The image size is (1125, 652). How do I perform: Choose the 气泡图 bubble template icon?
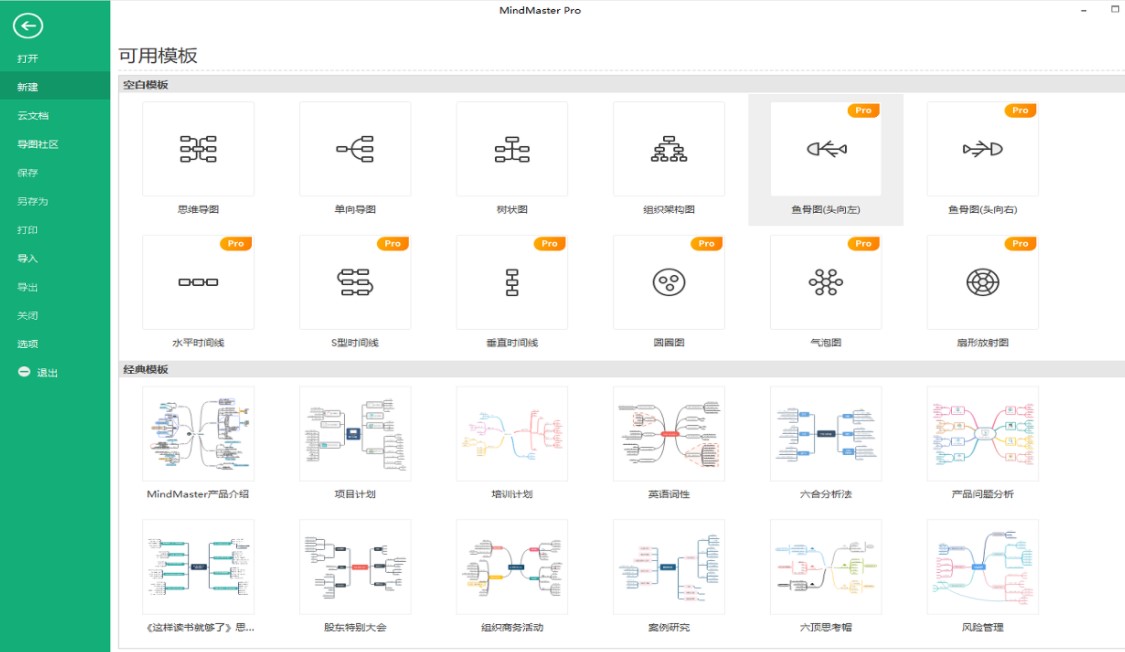click(x=826, y=282)
